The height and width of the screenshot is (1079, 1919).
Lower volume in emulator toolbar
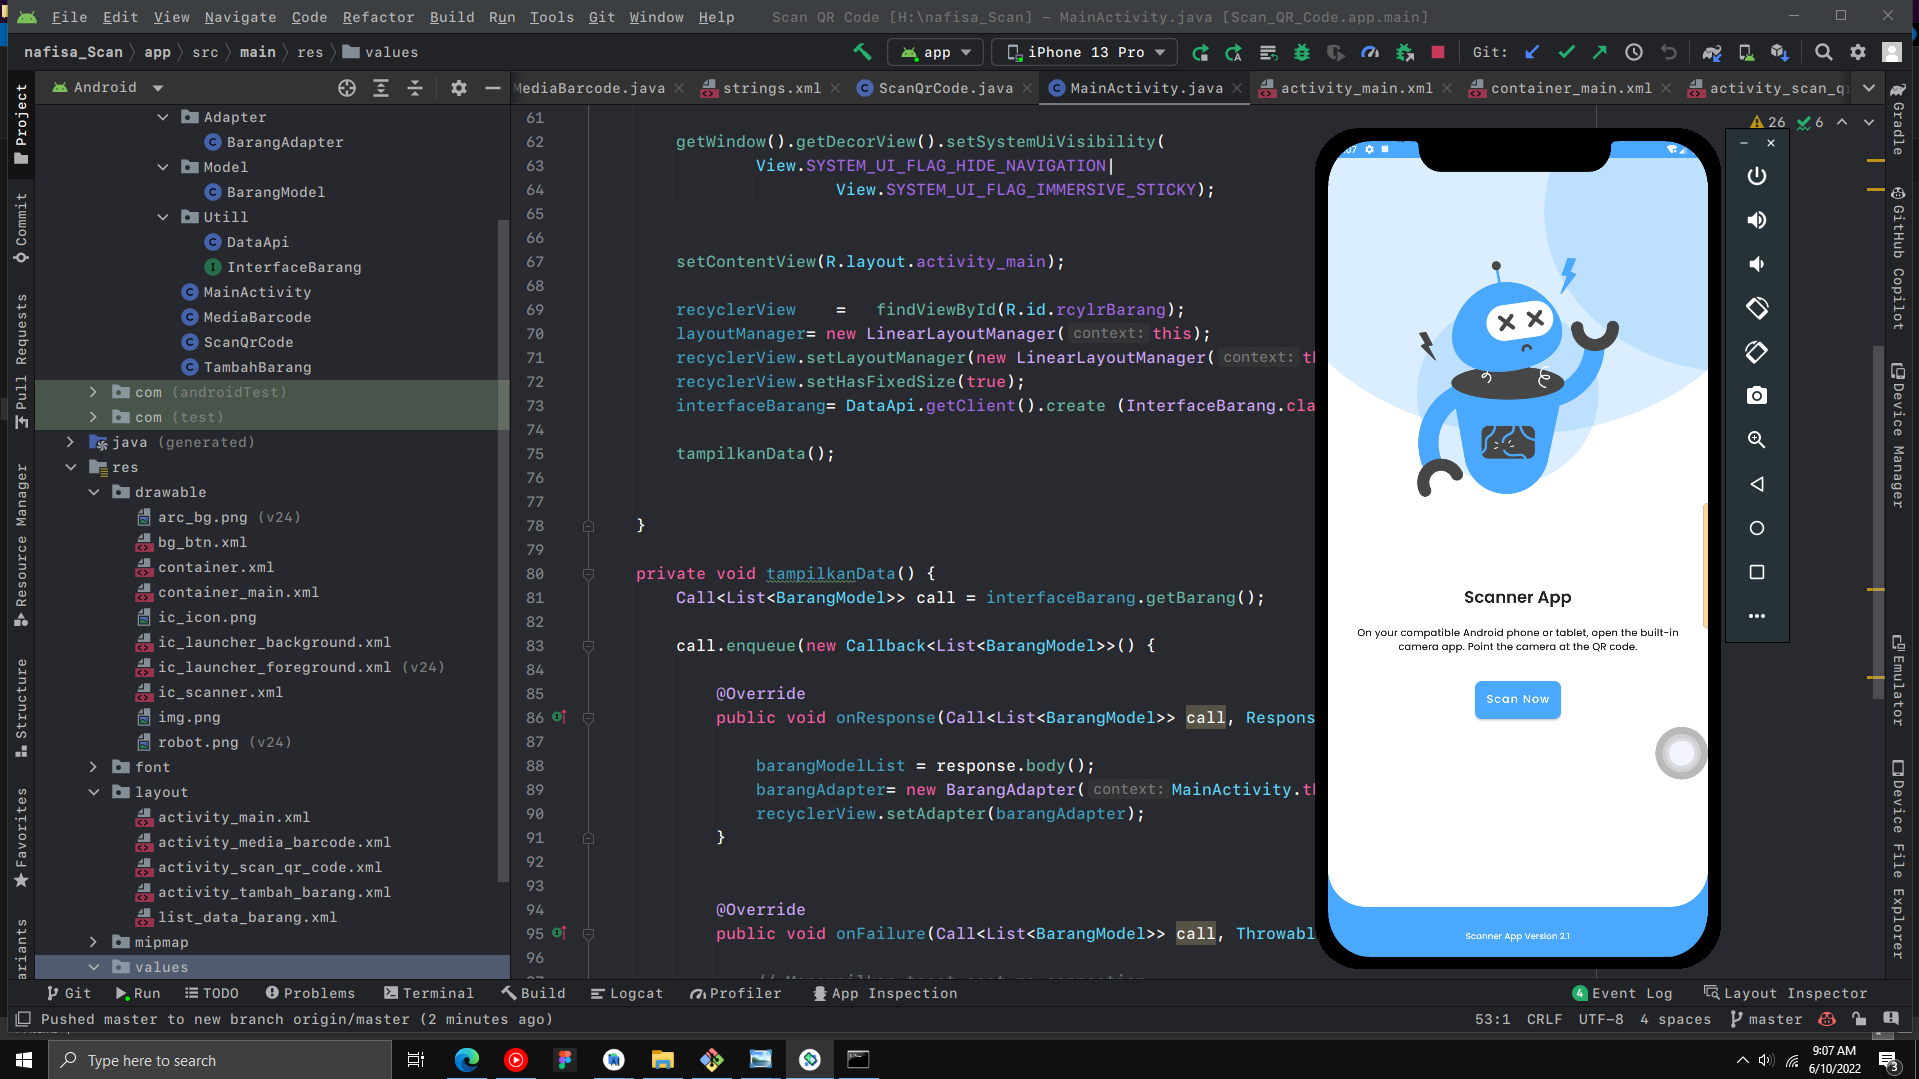pyautogui.click(x=1757, y=264)
